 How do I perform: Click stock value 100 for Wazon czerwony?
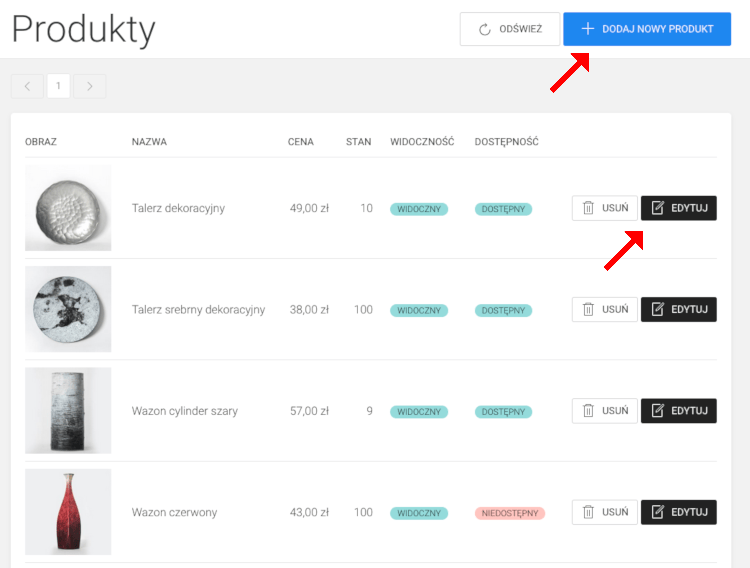click(364, 513)
